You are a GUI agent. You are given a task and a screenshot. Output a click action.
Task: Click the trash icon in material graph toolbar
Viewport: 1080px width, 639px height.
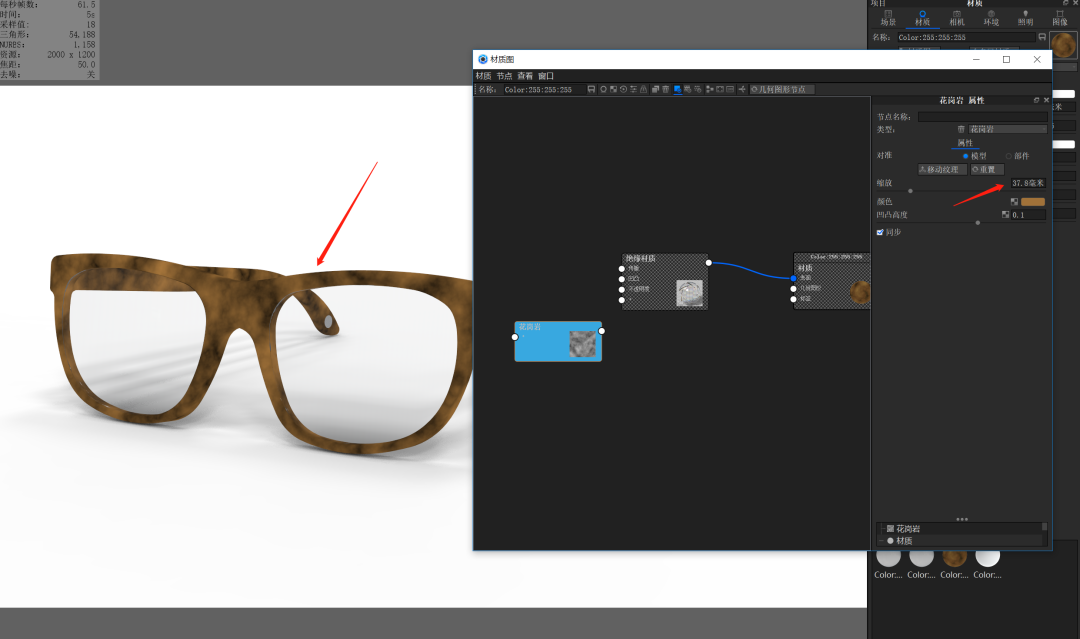coord(665,89)
